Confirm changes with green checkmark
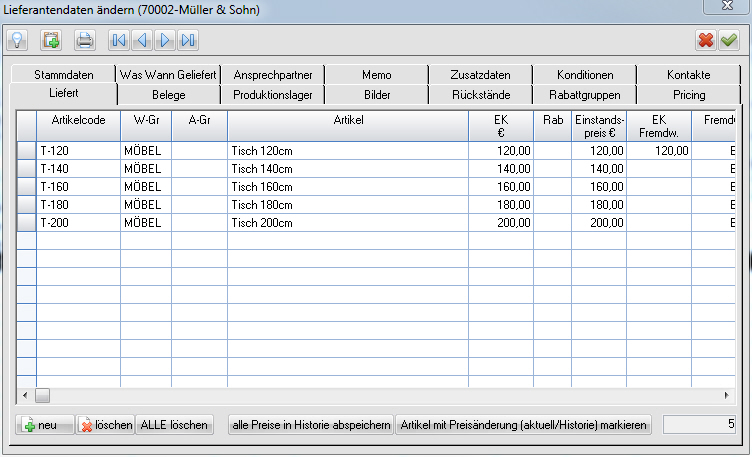Screen dimensions: 752x457 729,40
